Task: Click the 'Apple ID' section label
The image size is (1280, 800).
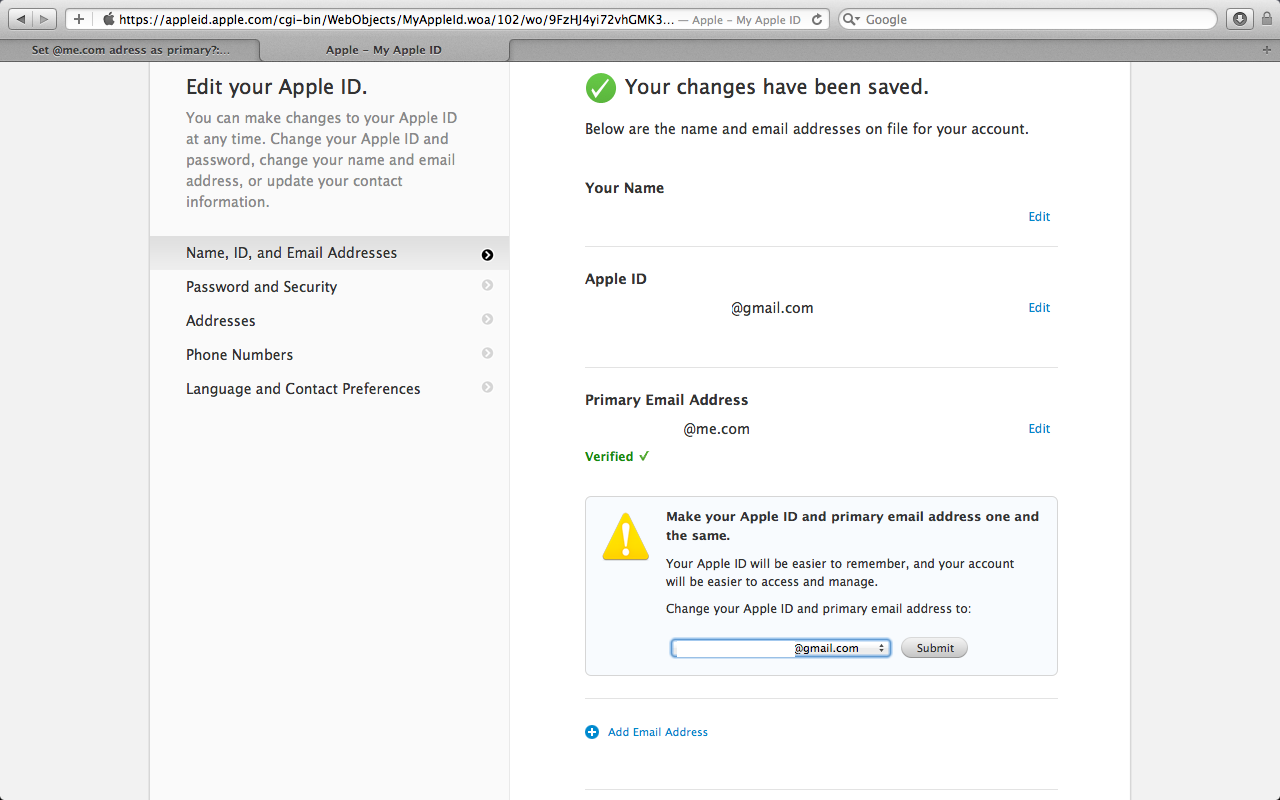Action: pyautogui.click(x=616, y=279)
